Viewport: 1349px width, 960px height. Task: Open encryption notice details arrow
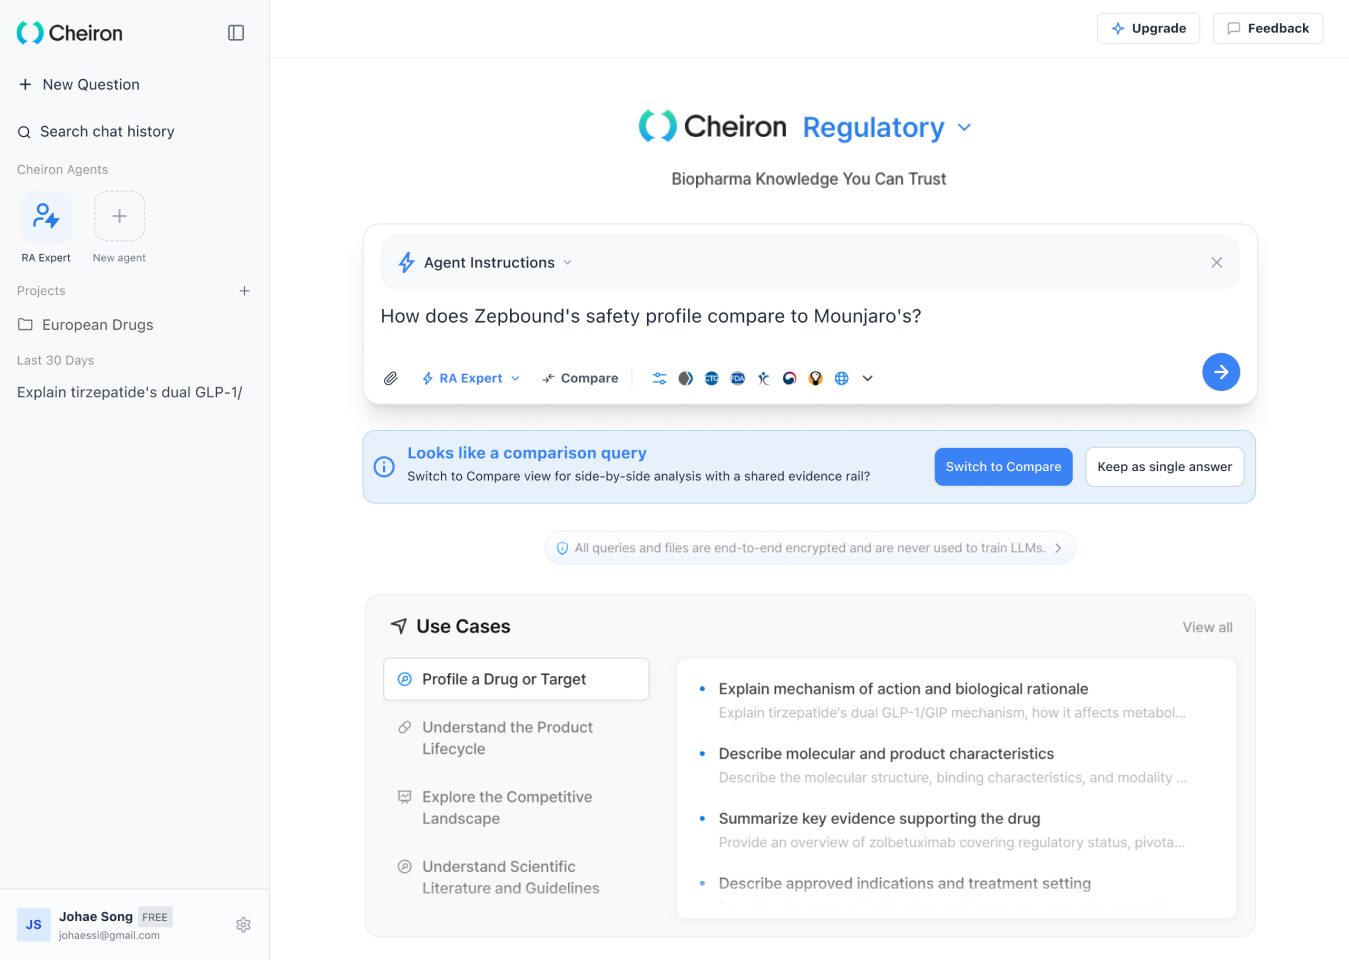[x=1058, y=548]
